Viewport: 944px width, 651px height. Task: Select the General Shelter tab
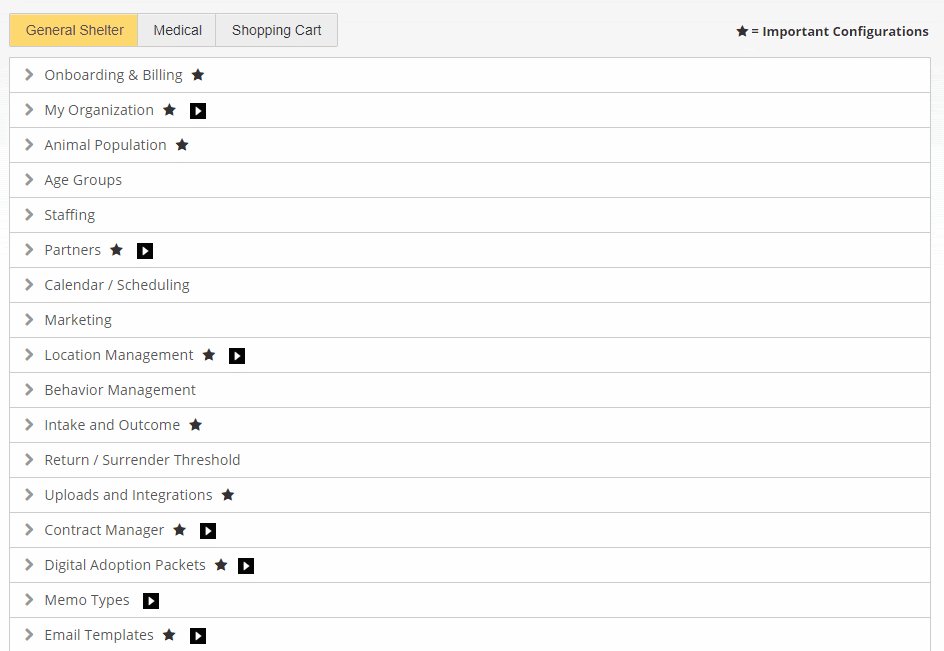(x=74, y=30)
